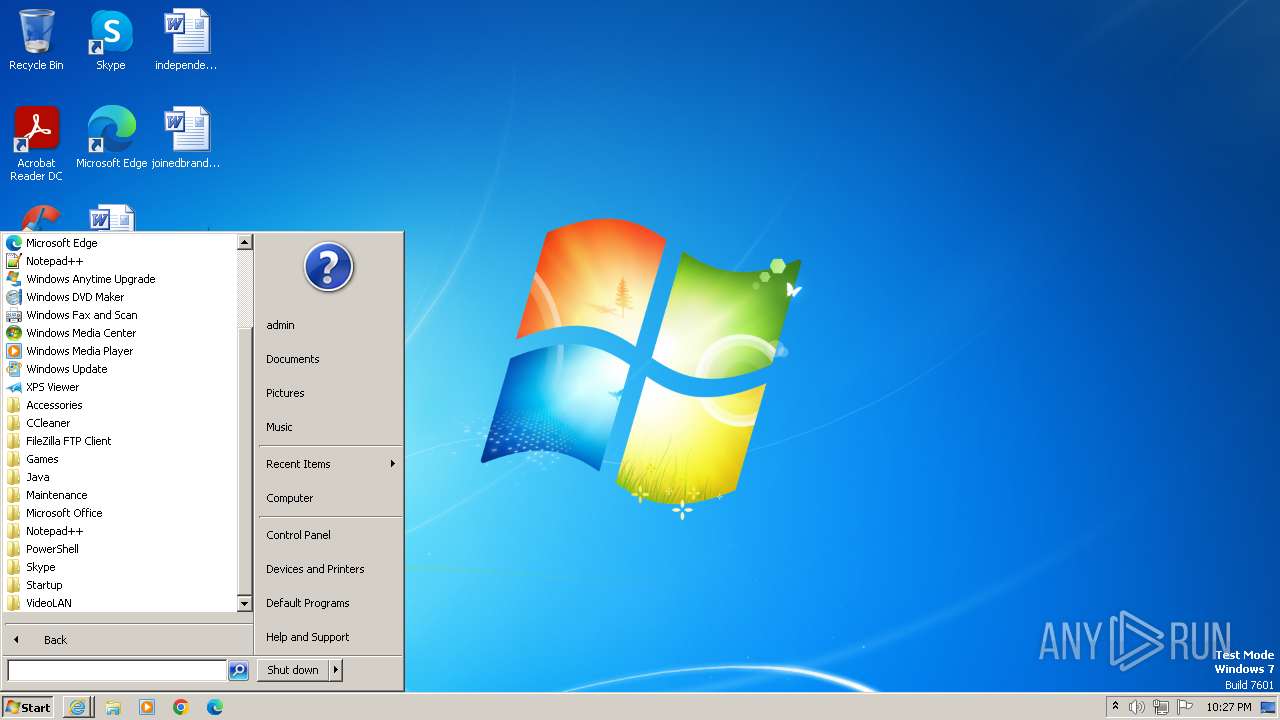The width and height of the screenshot is (1280, 720).
Task: Expand the Microsoft Office folder
Action: (120, 513)
